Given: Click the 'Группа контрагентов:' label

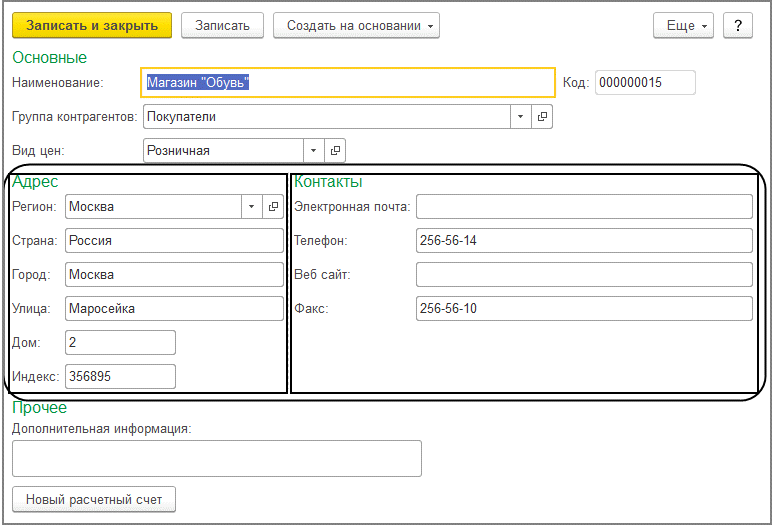Looking at the screenshot, I should coord(75,117).
